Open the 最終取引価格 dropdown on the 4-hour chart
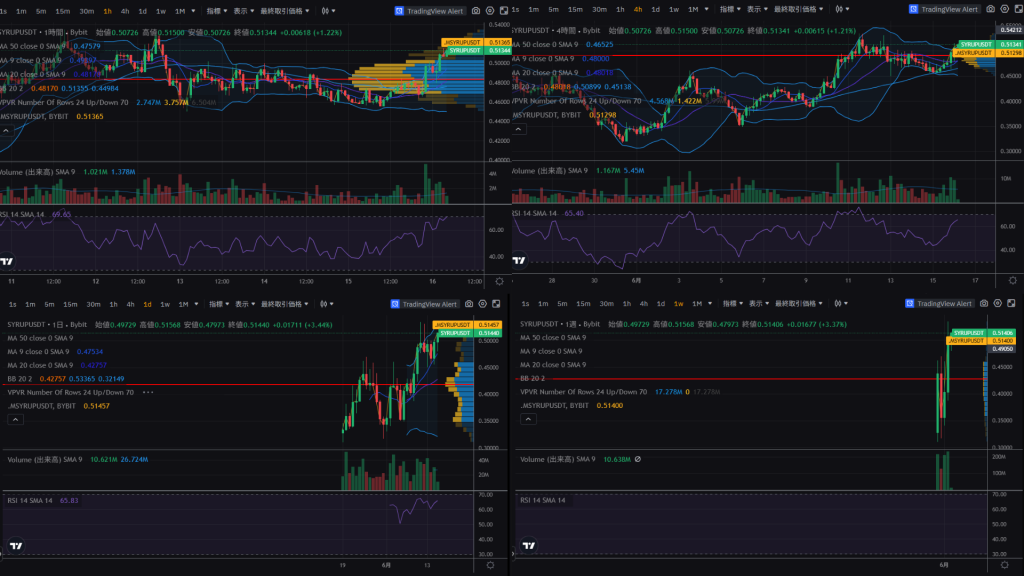Screen dimensions: 1024x576 798,9
